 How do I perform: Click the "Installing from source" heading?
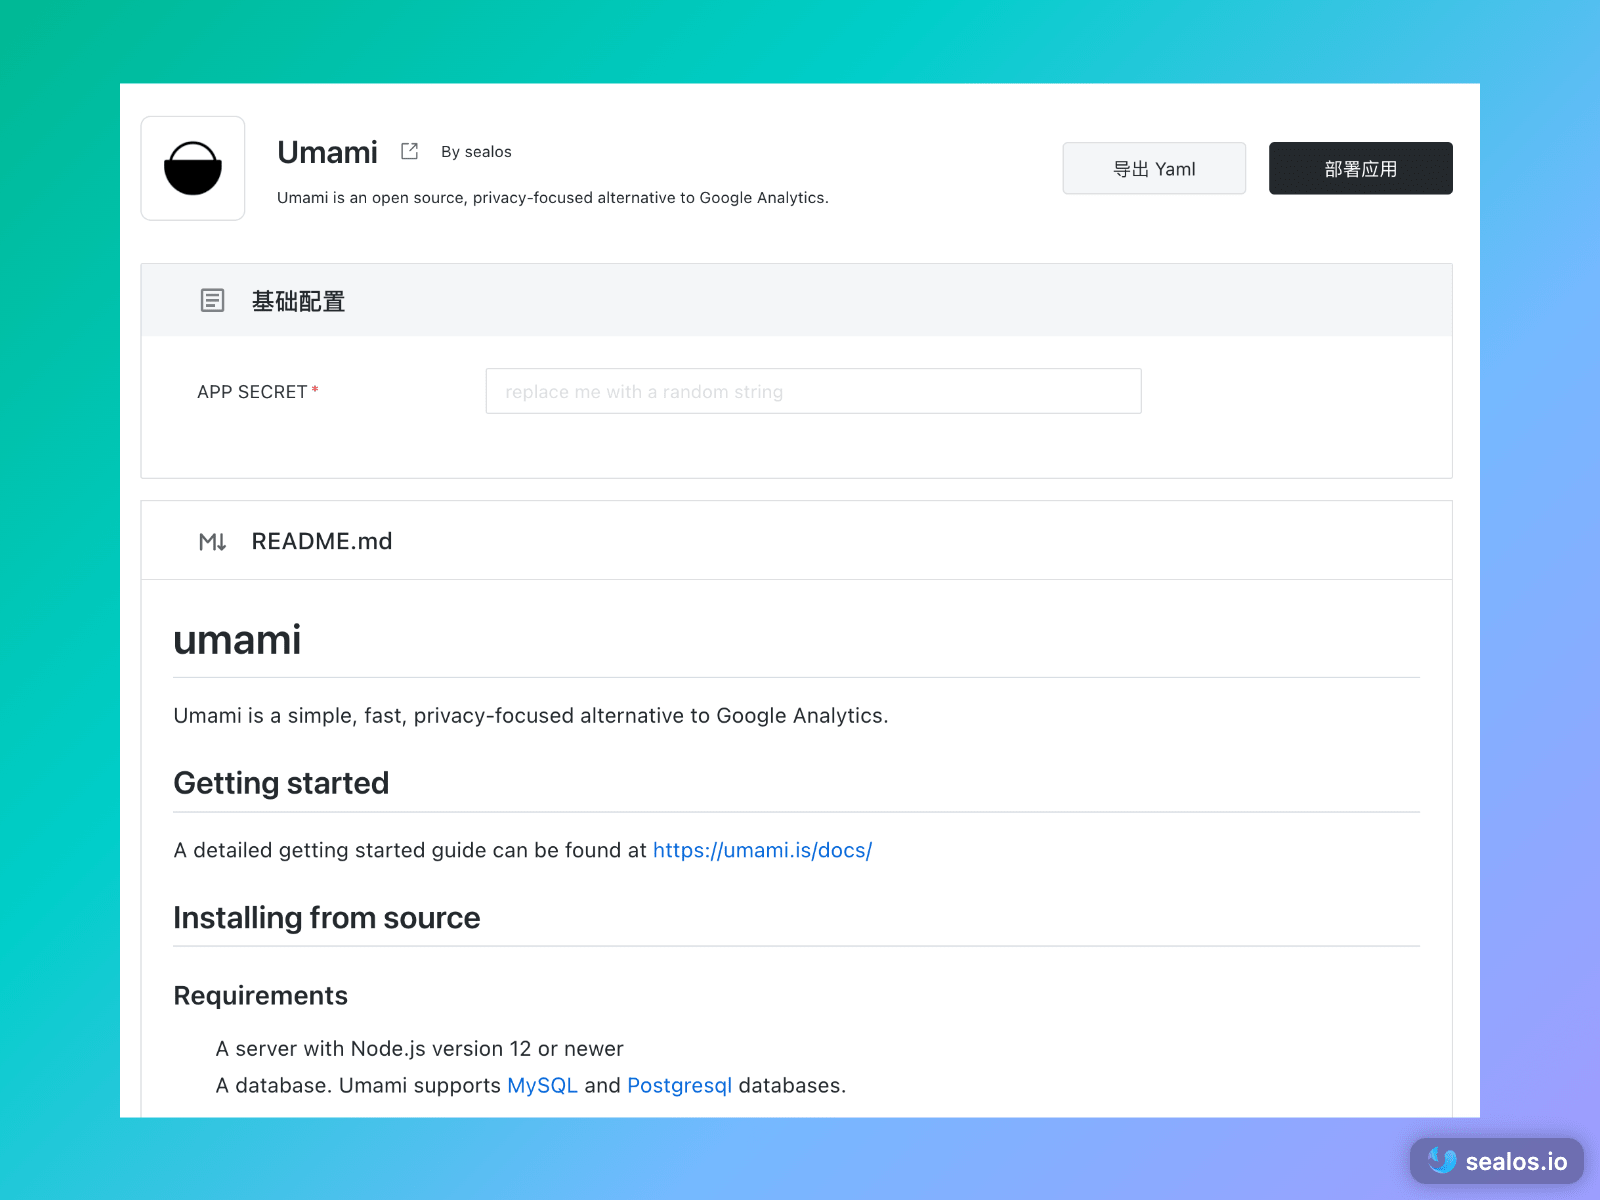click(x=327, y=917)
